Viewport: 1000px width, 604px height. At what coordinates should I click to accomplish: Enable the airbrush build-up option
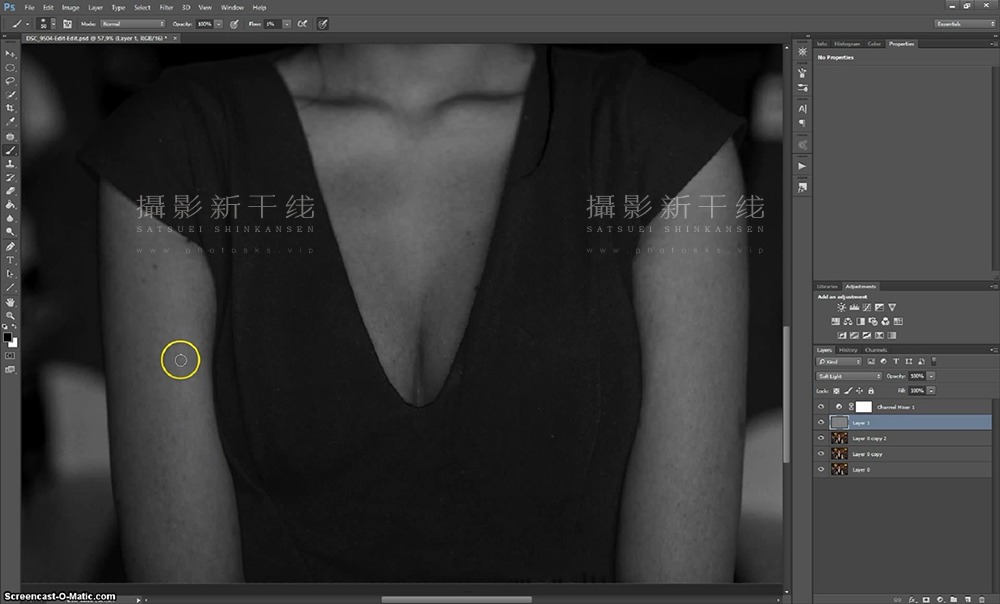[x=302, y=24]
